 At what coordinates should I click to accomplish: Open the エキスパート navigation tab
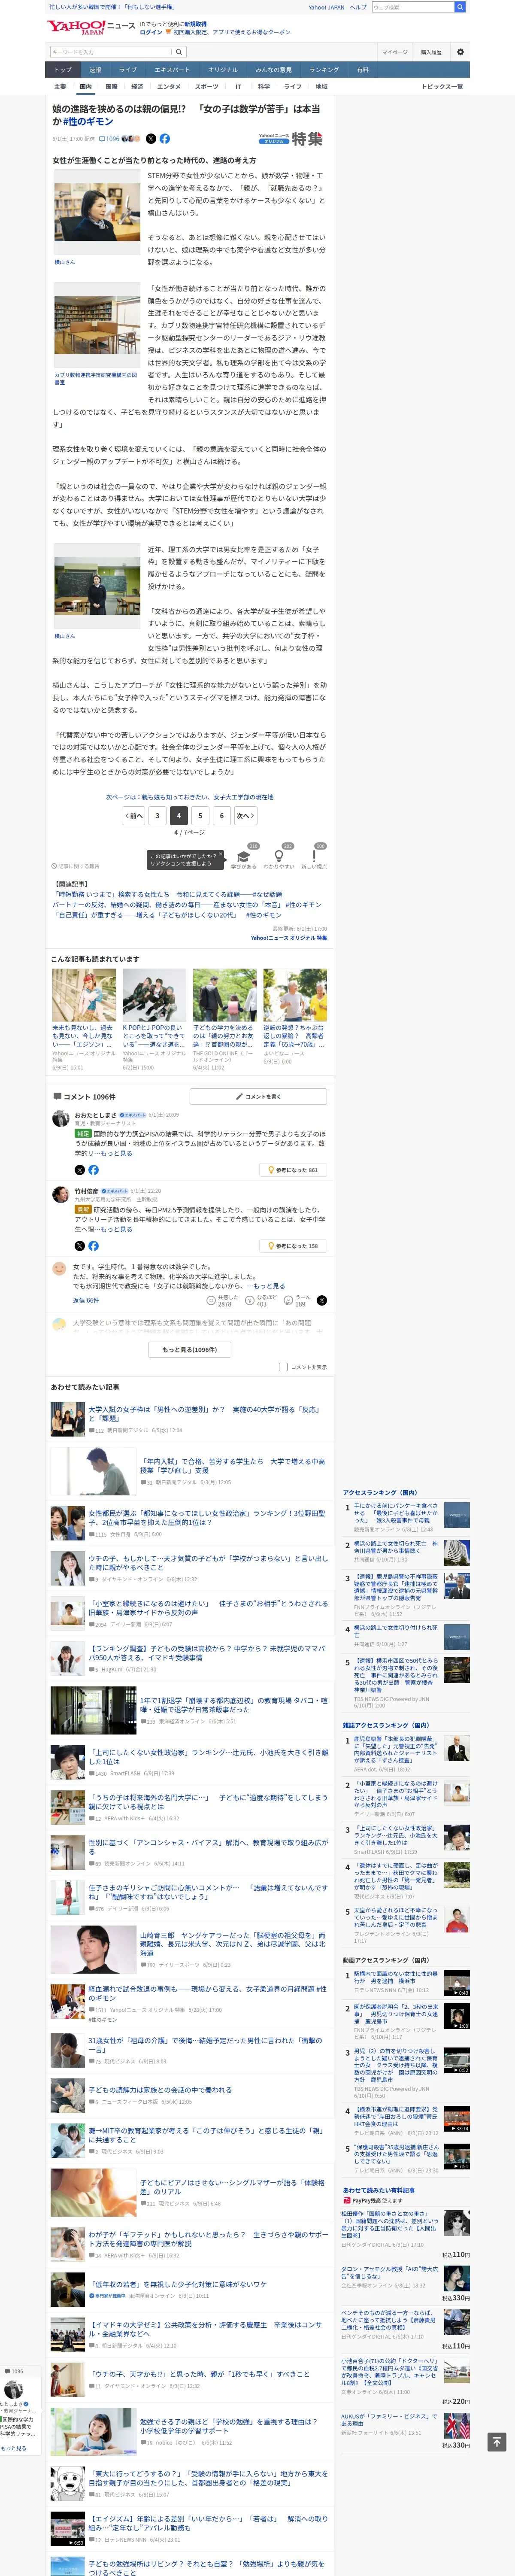point(172,70)
